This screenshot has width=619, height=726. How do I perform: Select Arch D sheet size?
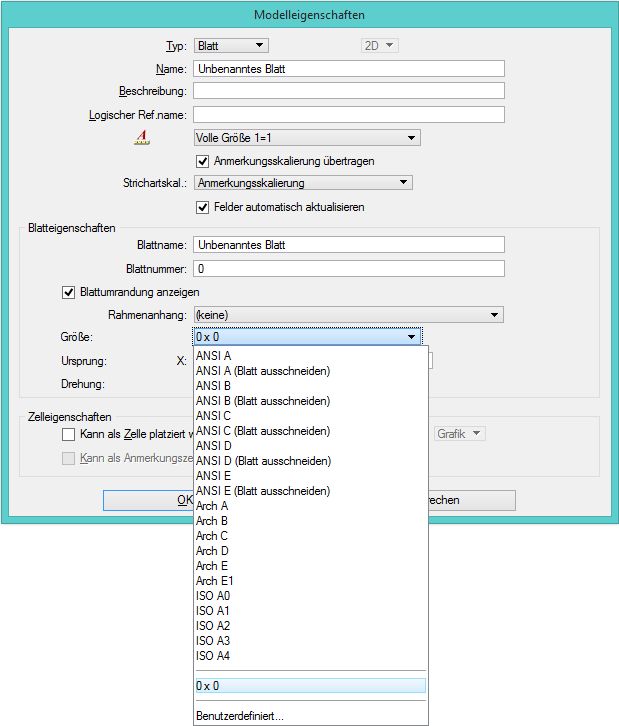[x=310, y=551]
